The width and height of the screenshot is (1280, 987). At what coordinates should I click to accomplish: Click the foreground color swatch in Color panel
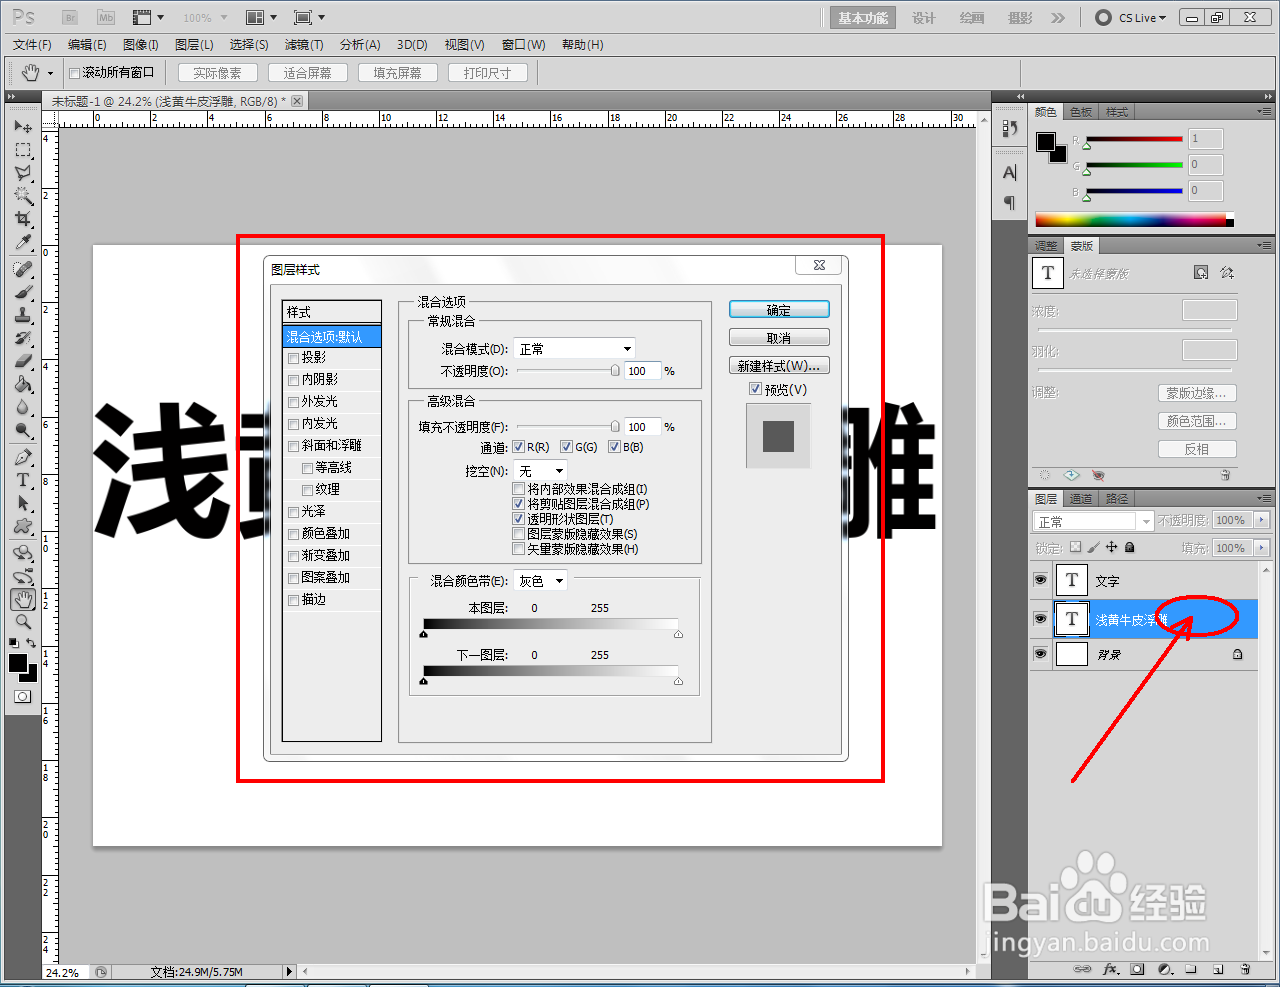pyautogui.click(x=1046, y=142)
